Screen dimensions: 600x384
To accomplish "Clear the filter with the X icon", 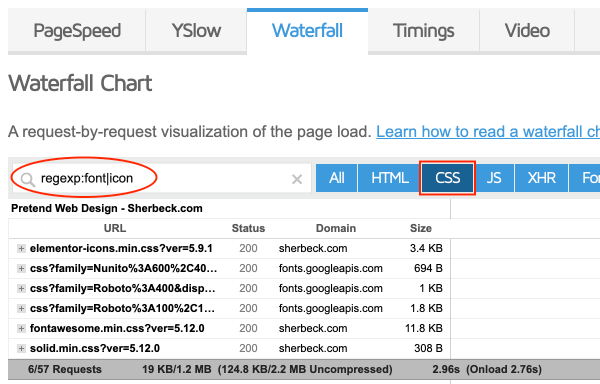I will pyautogui.click(x=297, y=179).
